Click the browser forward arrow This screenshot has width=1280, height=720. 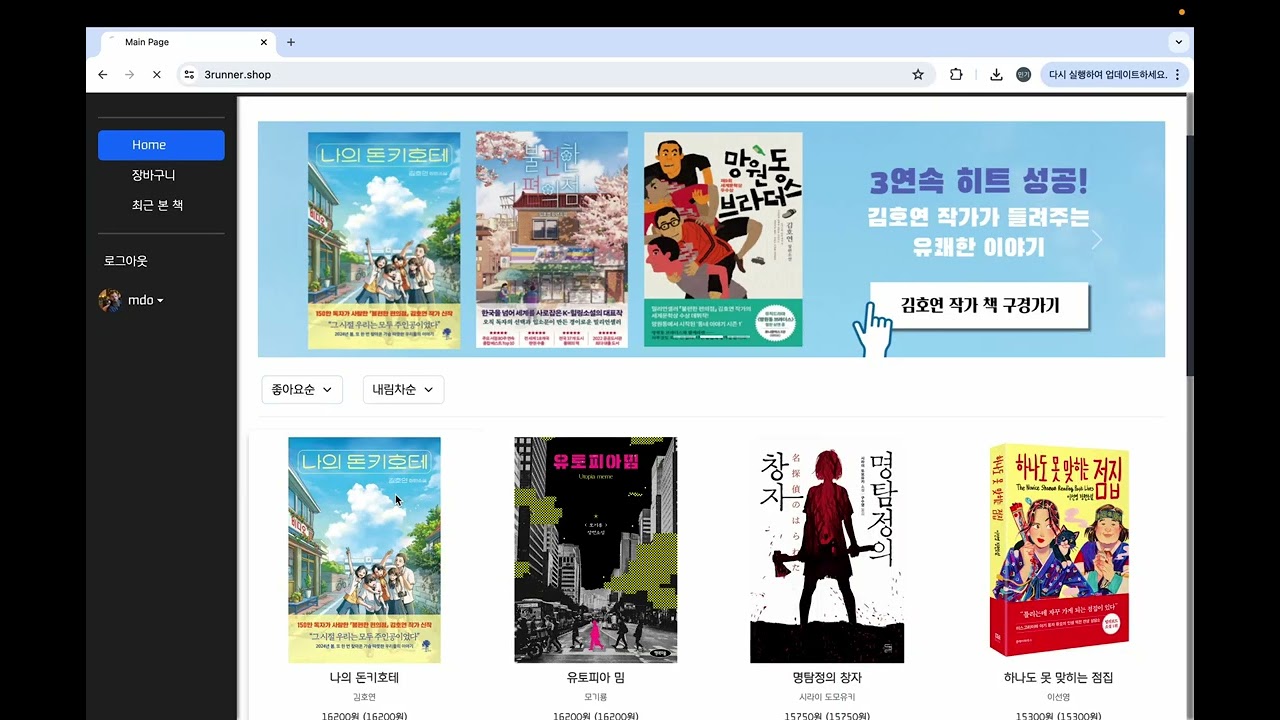[129, 75]
